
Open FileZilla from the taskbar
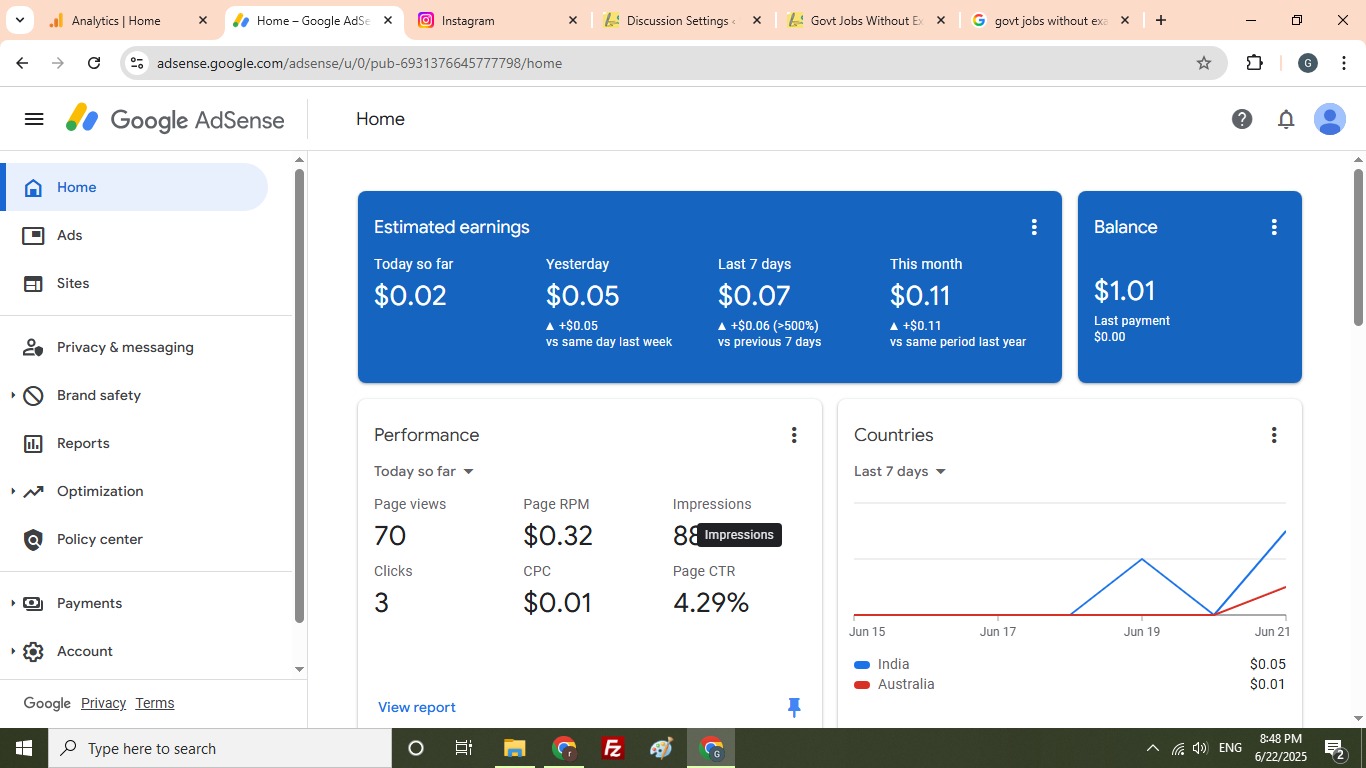tap(613, 748)
